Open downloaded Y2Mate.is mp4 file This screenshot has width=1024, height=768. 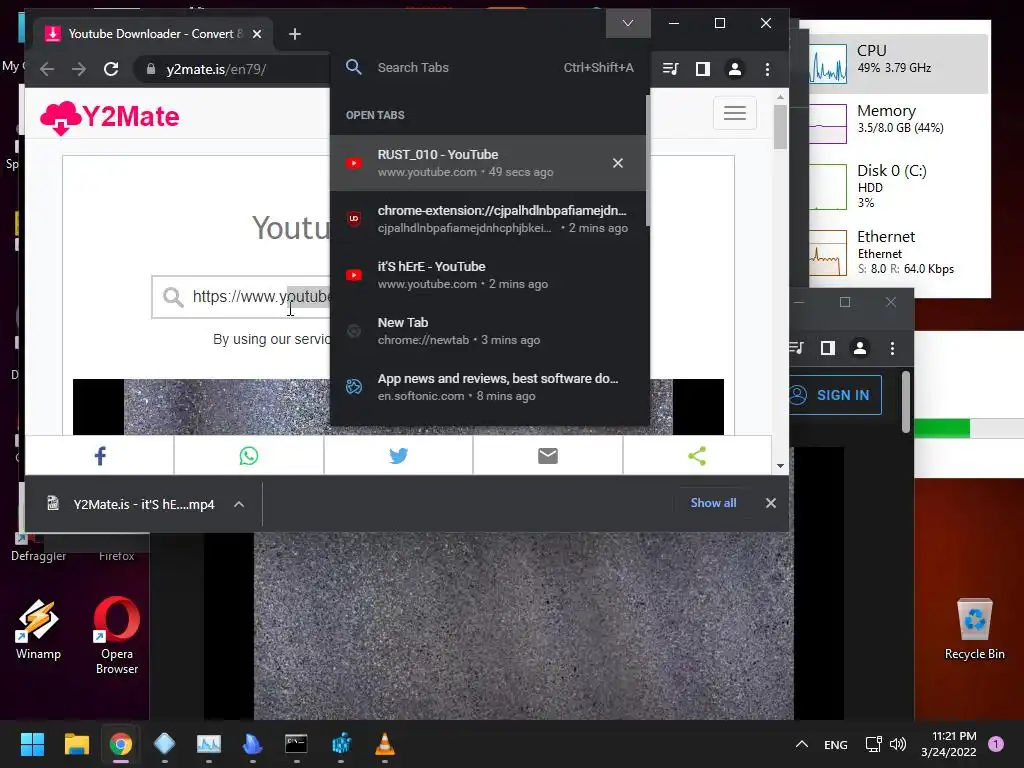point(131,504)
